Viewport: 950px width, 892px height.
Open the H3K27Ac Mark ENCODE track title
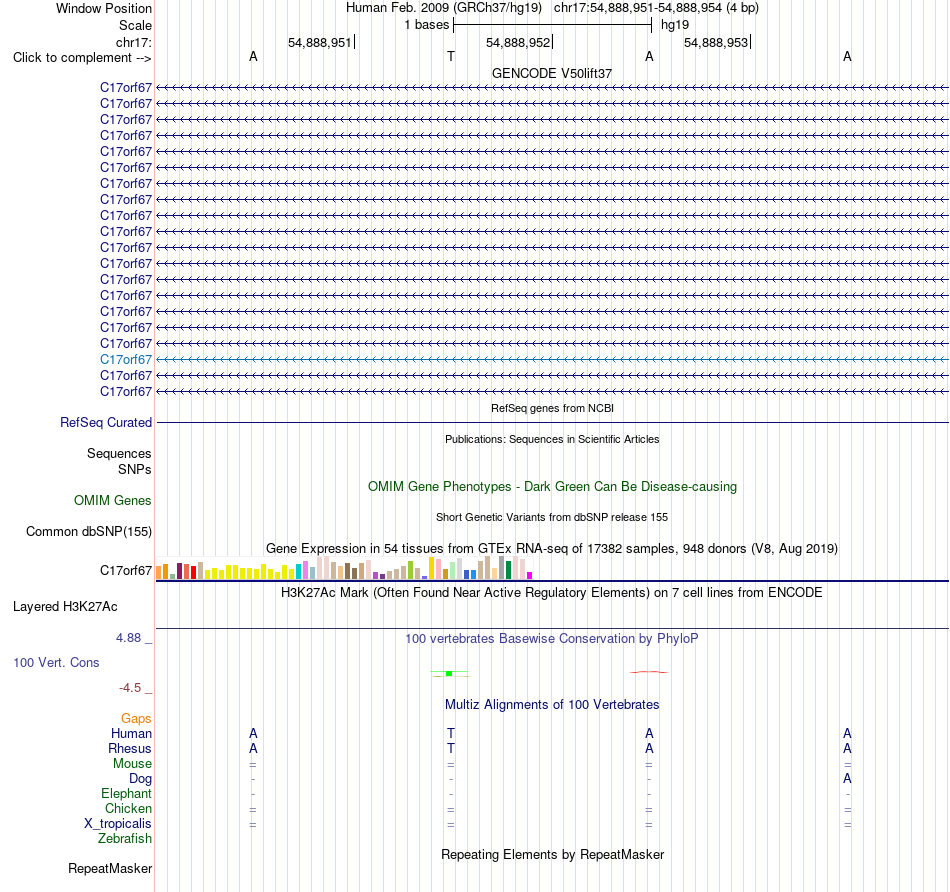552,593
